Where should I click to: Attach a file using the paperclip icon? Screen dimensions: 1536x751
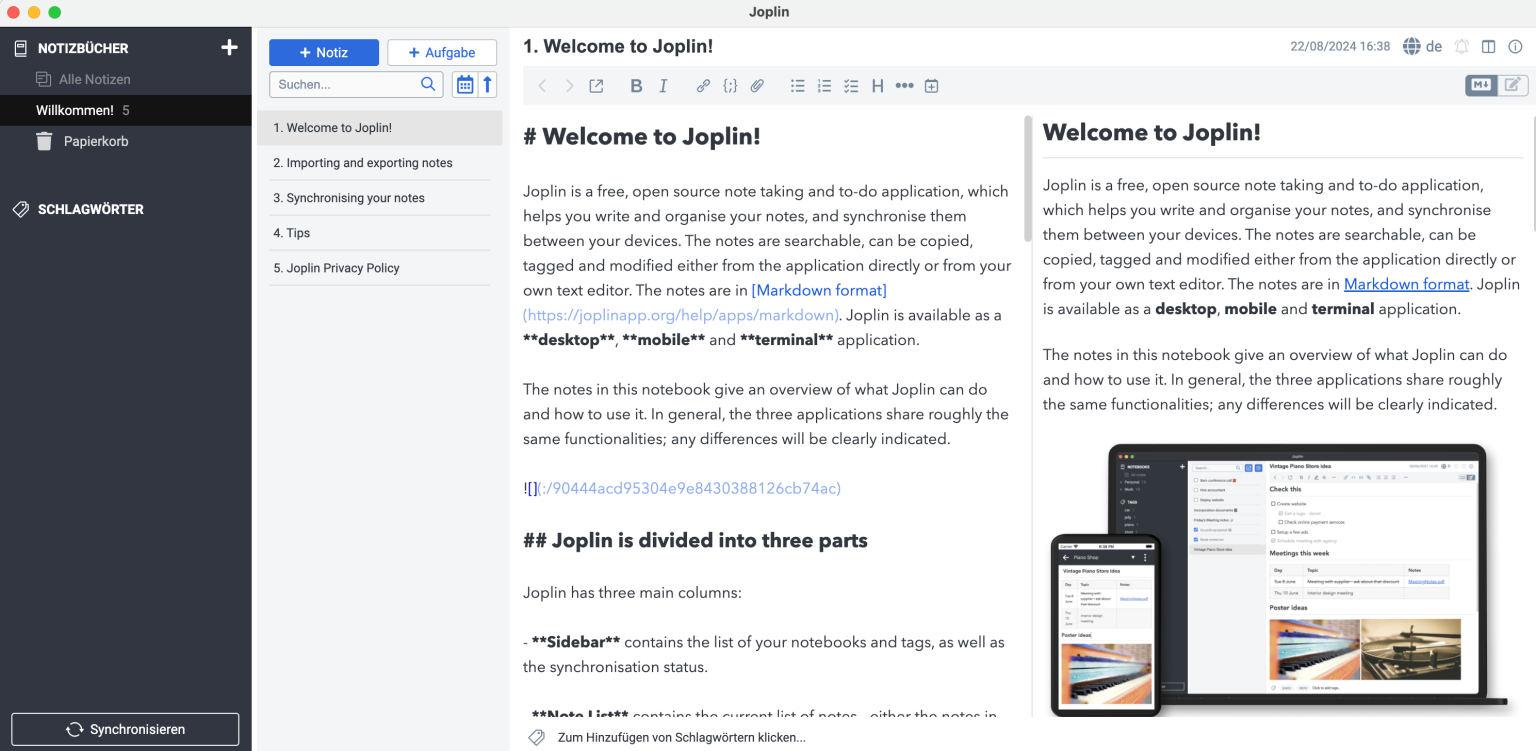757,86
